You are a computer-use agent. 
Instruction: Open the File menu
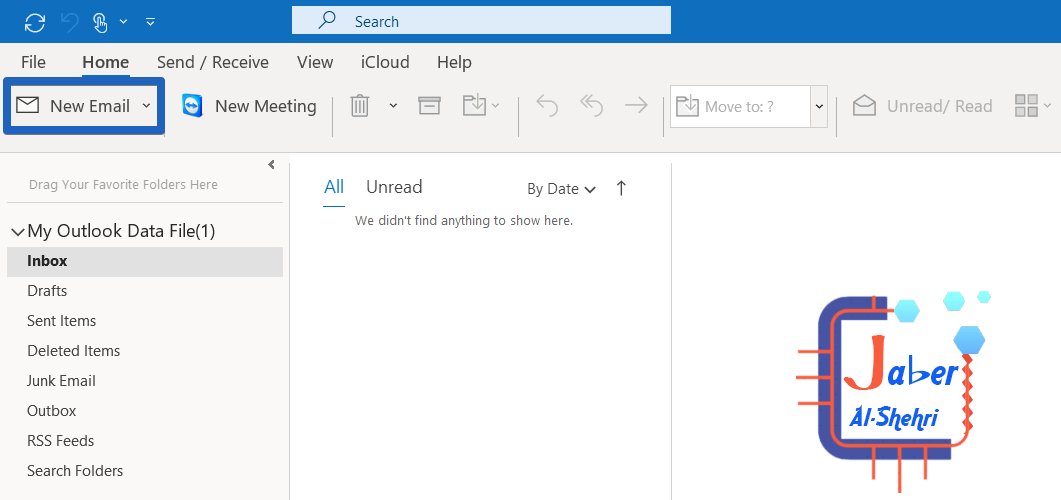tap(33, 62)
